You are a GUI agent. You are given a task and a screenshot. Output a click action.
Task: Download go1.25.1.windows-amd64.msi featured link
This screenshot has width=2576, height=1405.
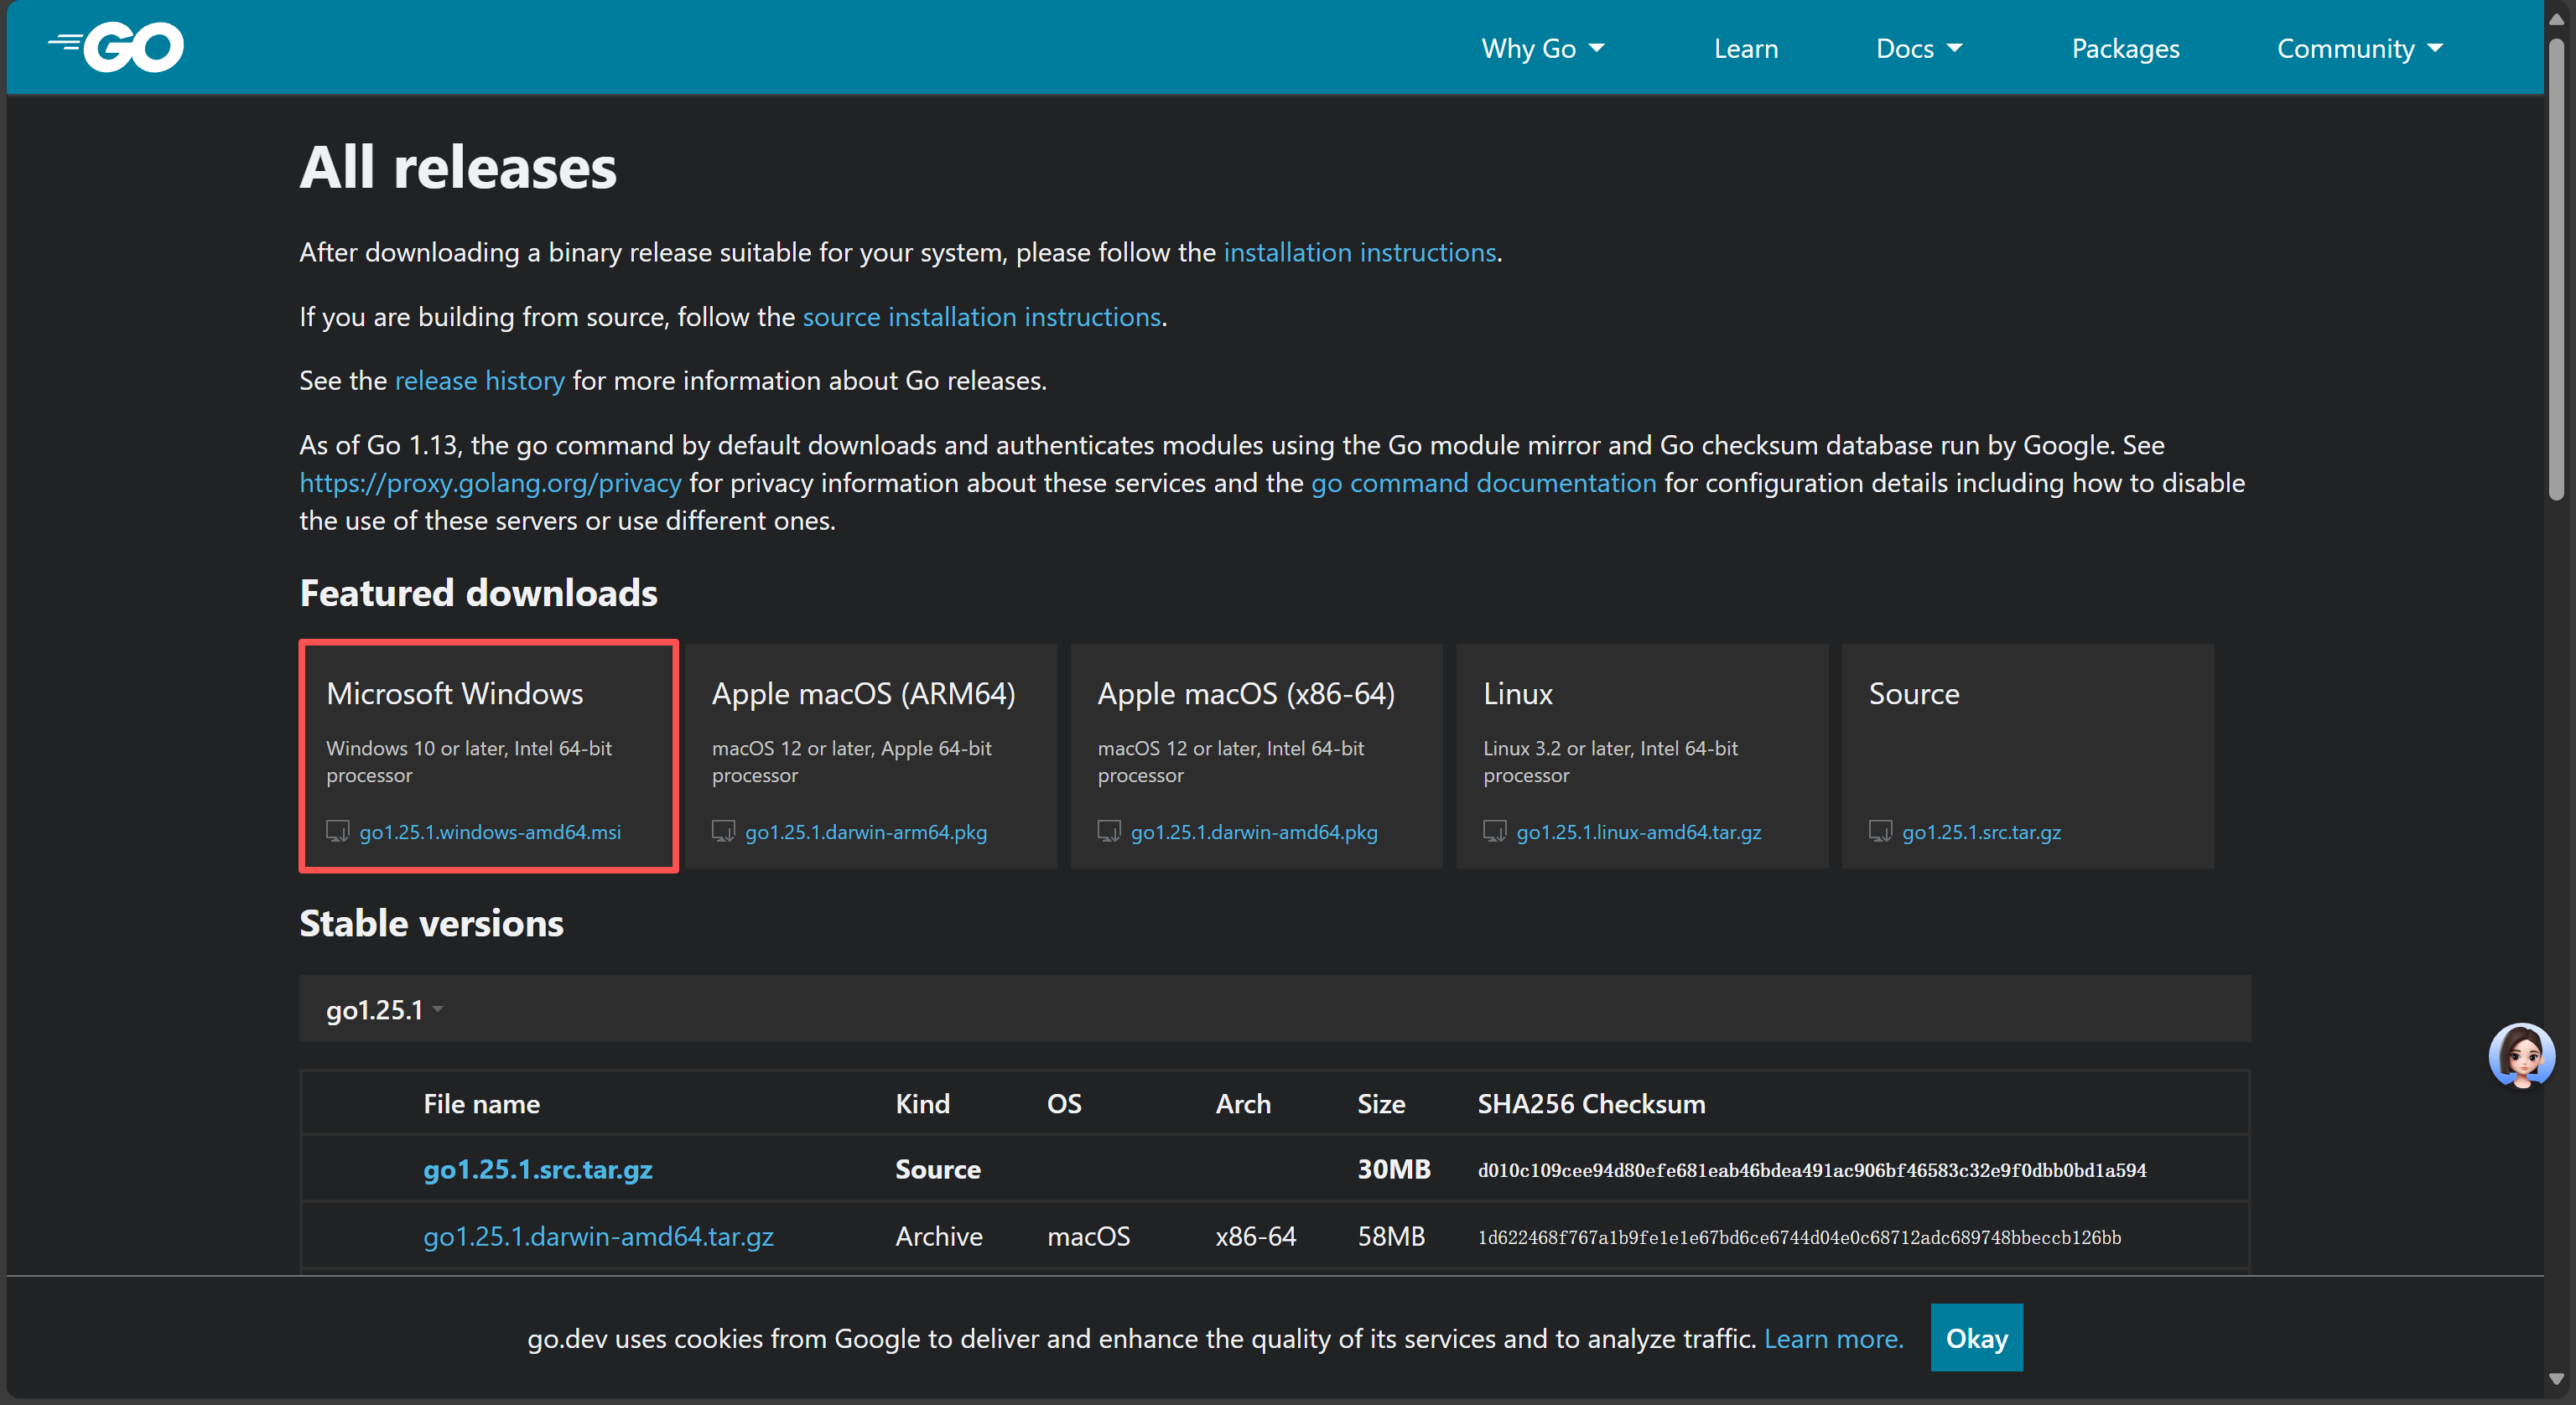490,832
